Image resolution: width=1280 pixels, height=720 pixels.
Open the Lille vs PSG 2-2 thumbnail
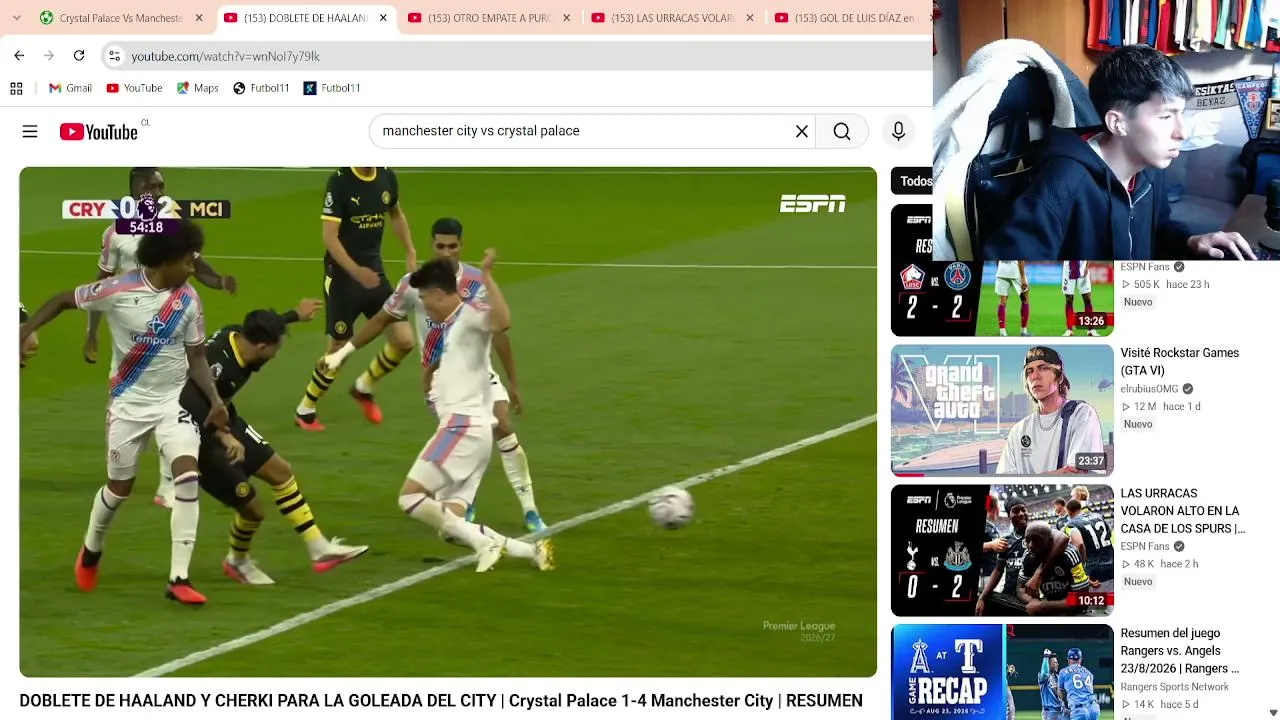point(1002,270)
